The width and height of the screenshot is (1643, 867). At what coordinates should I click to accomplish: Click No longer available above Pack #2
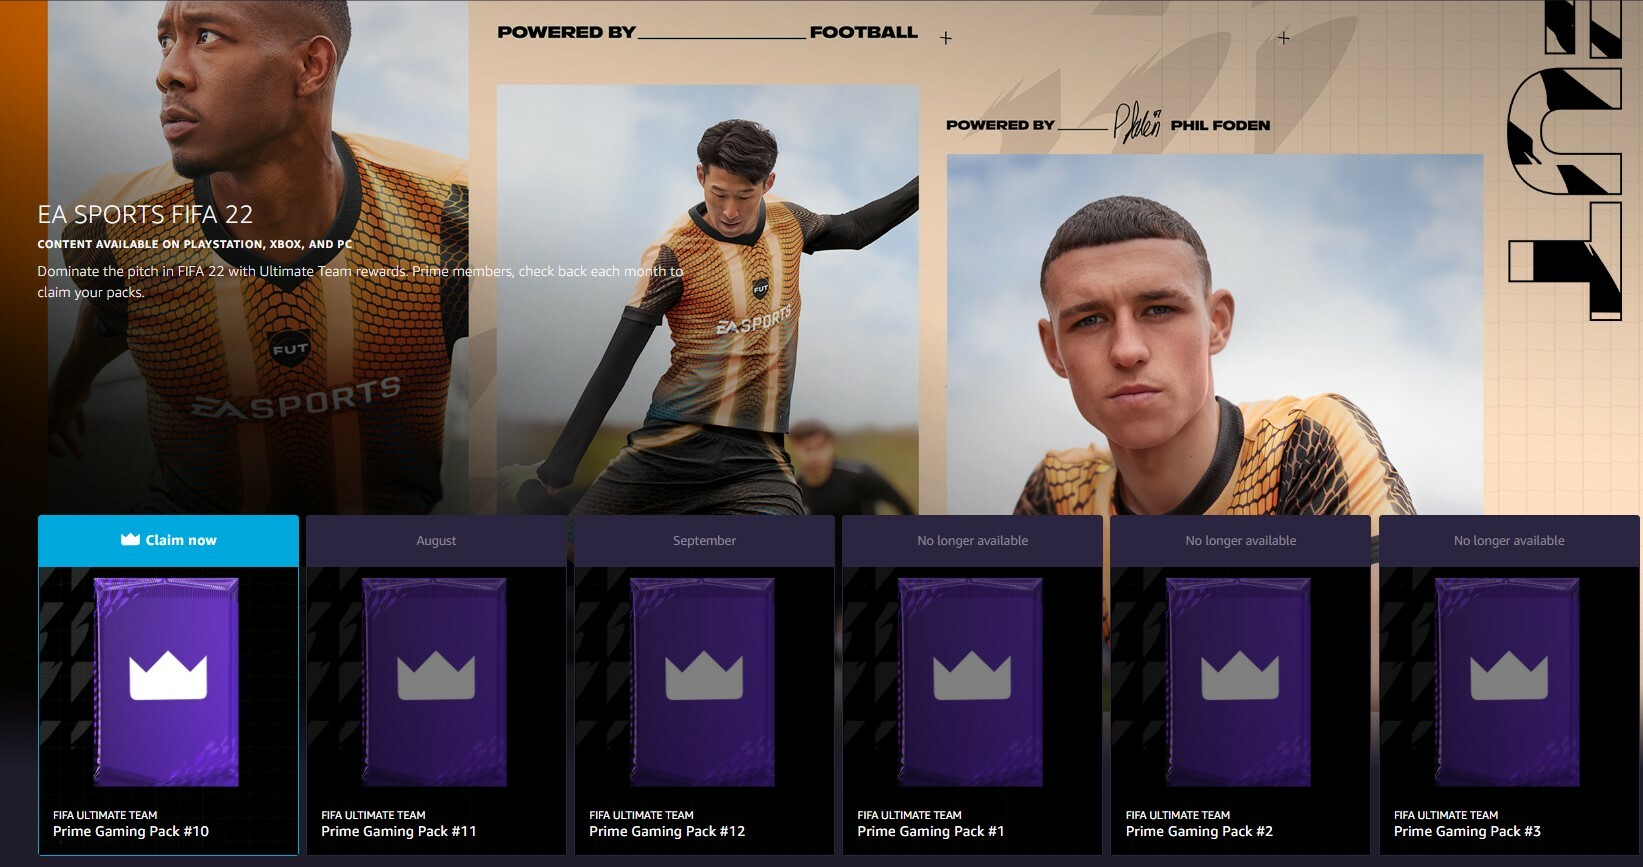(x=1240, y=541)
